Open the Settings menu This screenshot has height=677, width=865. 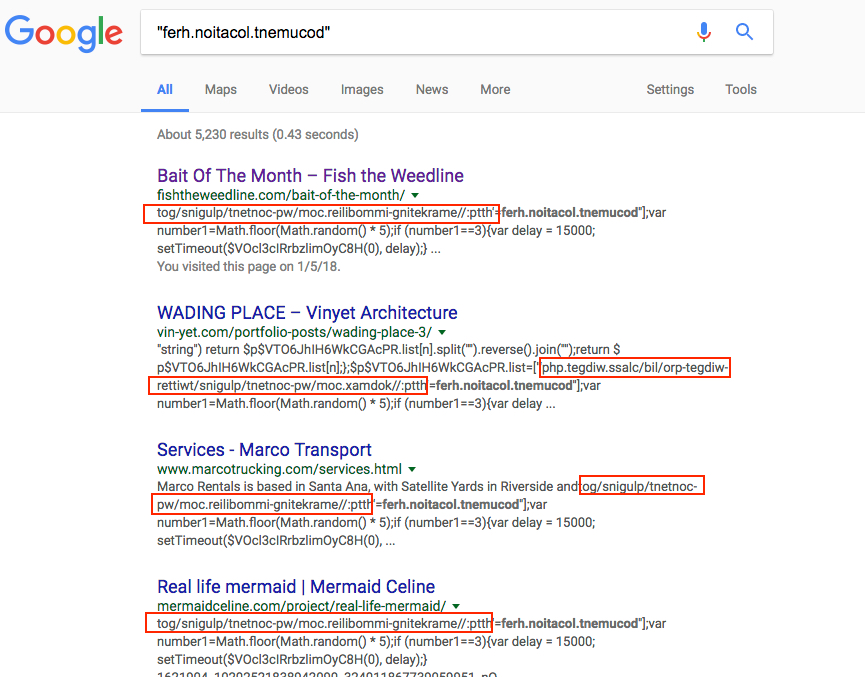(x=670, y=89)
